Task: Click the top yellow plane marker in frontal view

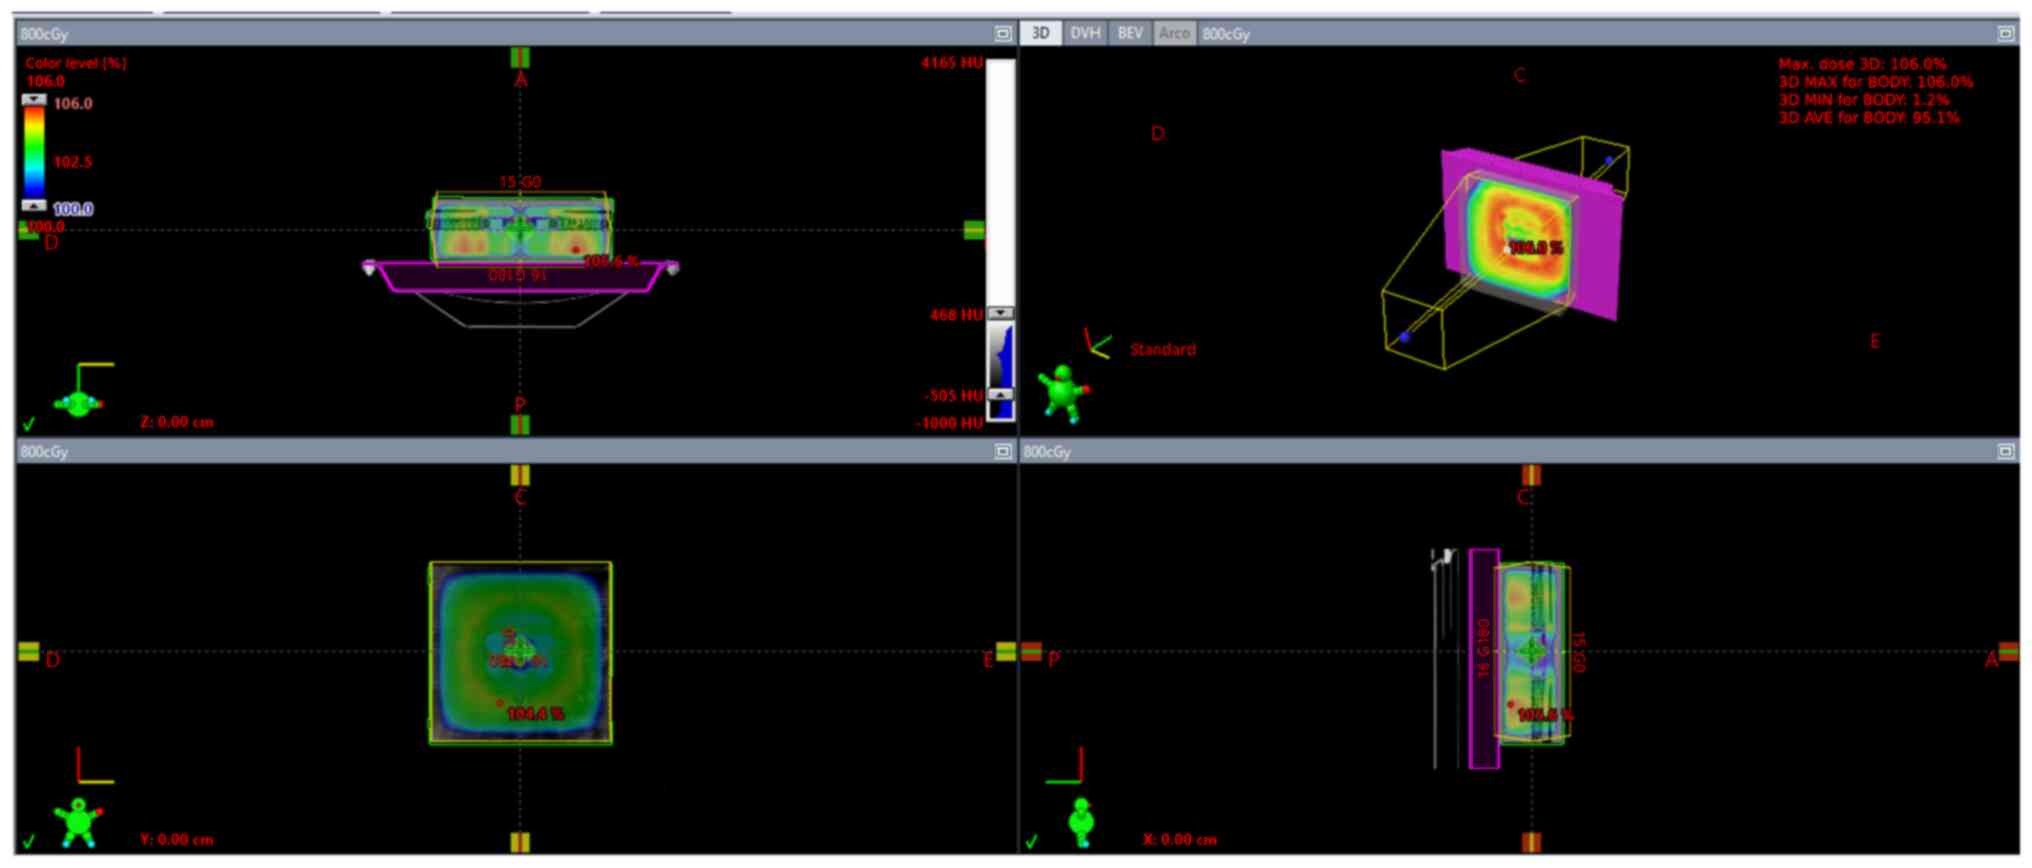Action: 519,474
